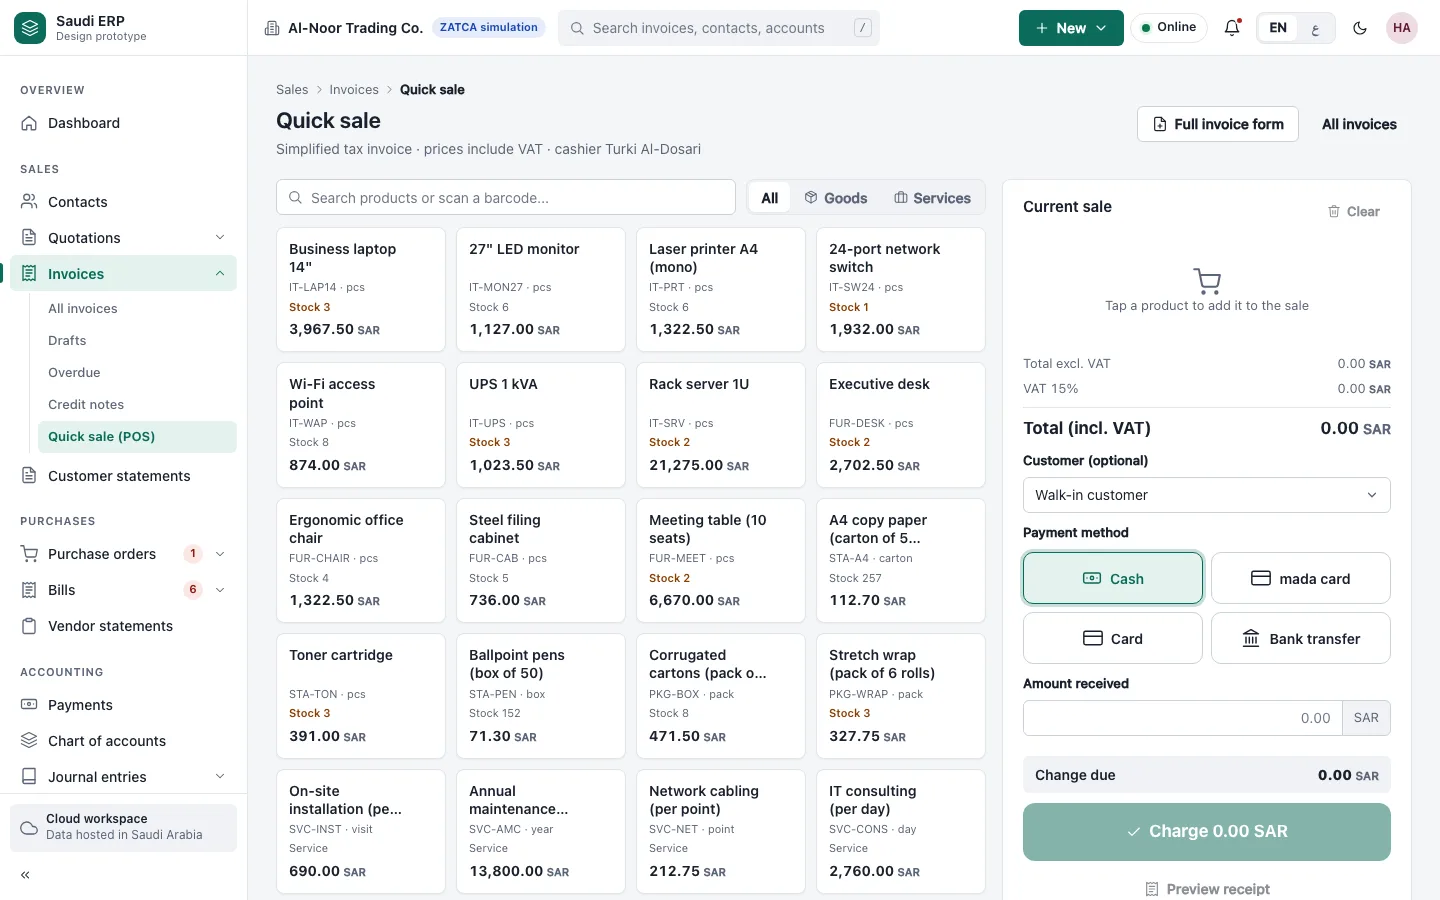Open the Walk-in customer dropdown
The height and width of the screenshot is (900, 1440).
[x=1207, y=495]
